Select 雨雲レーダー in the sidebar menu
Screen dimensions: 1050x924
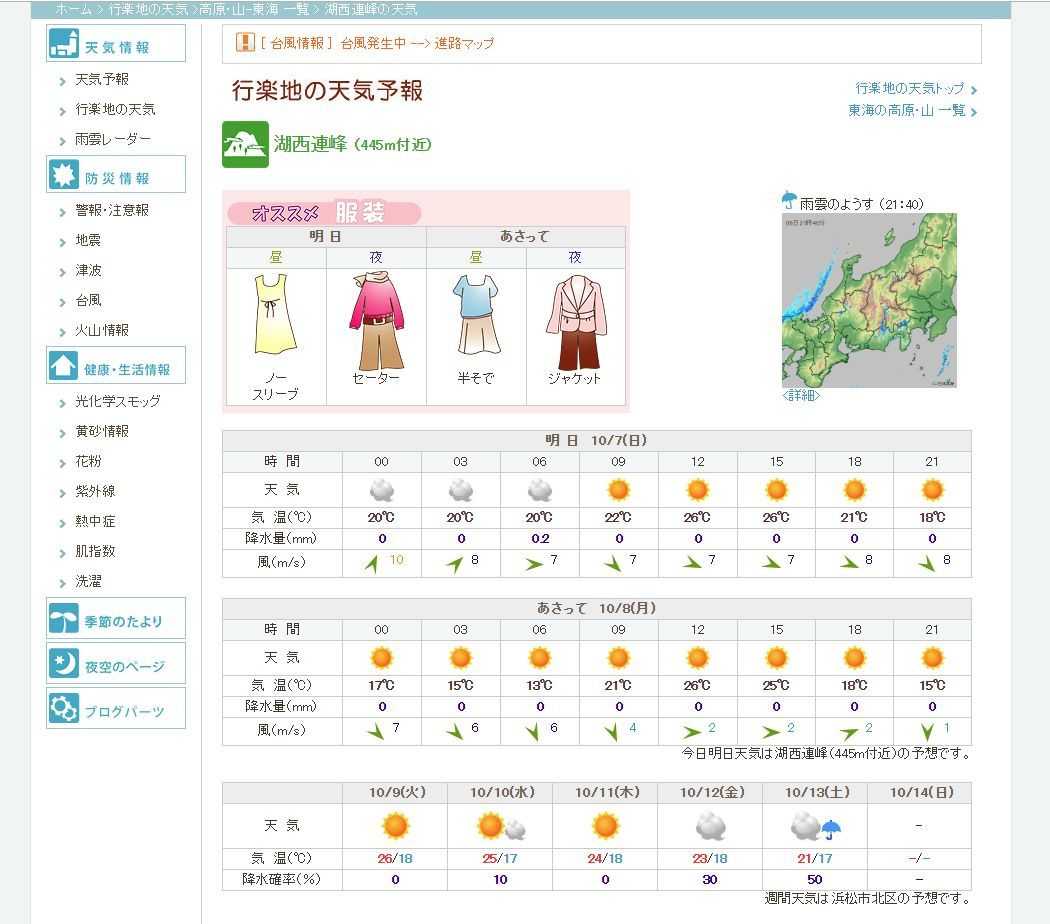click(x=113, y=139)
